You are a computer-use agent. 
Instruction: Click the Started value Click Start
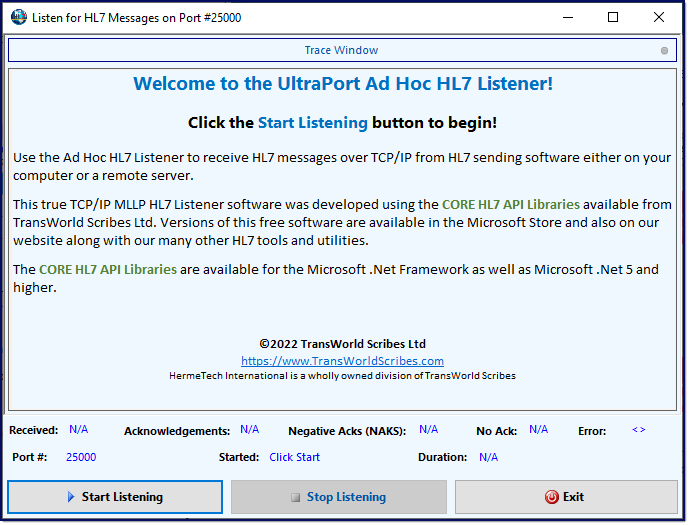click(x=294, y=457)
